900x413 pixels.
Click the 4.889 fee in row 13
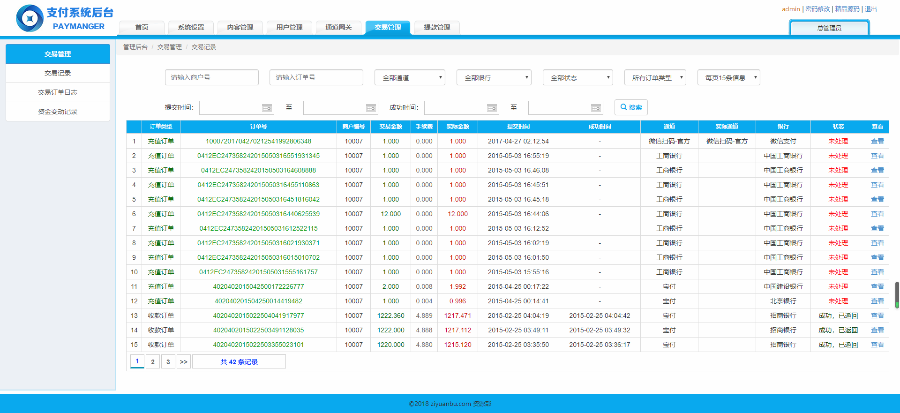[424, 315]
